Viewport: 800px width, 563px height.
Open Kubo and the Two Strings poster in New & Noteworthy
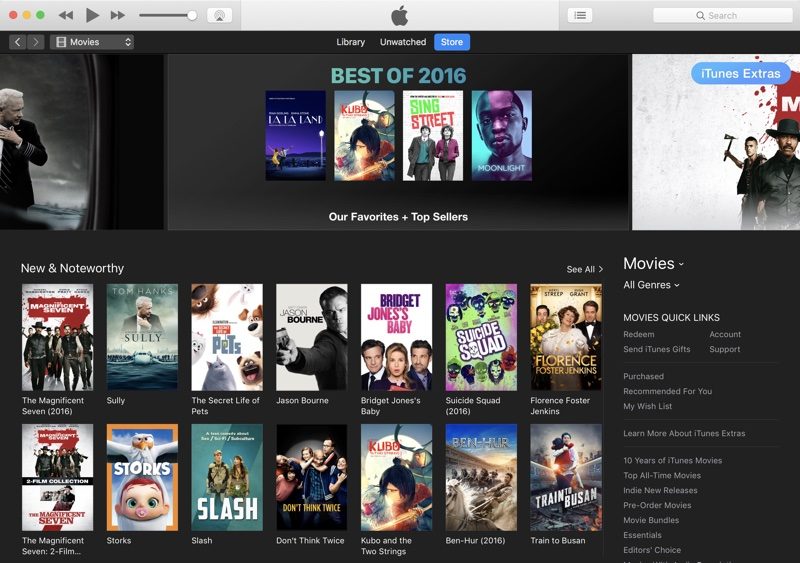[396, 477]
